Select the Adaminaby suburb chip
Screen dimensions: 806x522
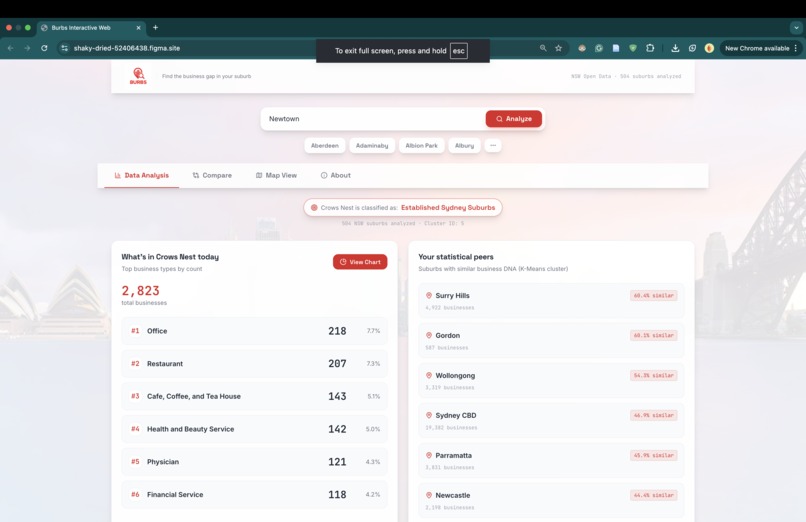tap(372, 146)
